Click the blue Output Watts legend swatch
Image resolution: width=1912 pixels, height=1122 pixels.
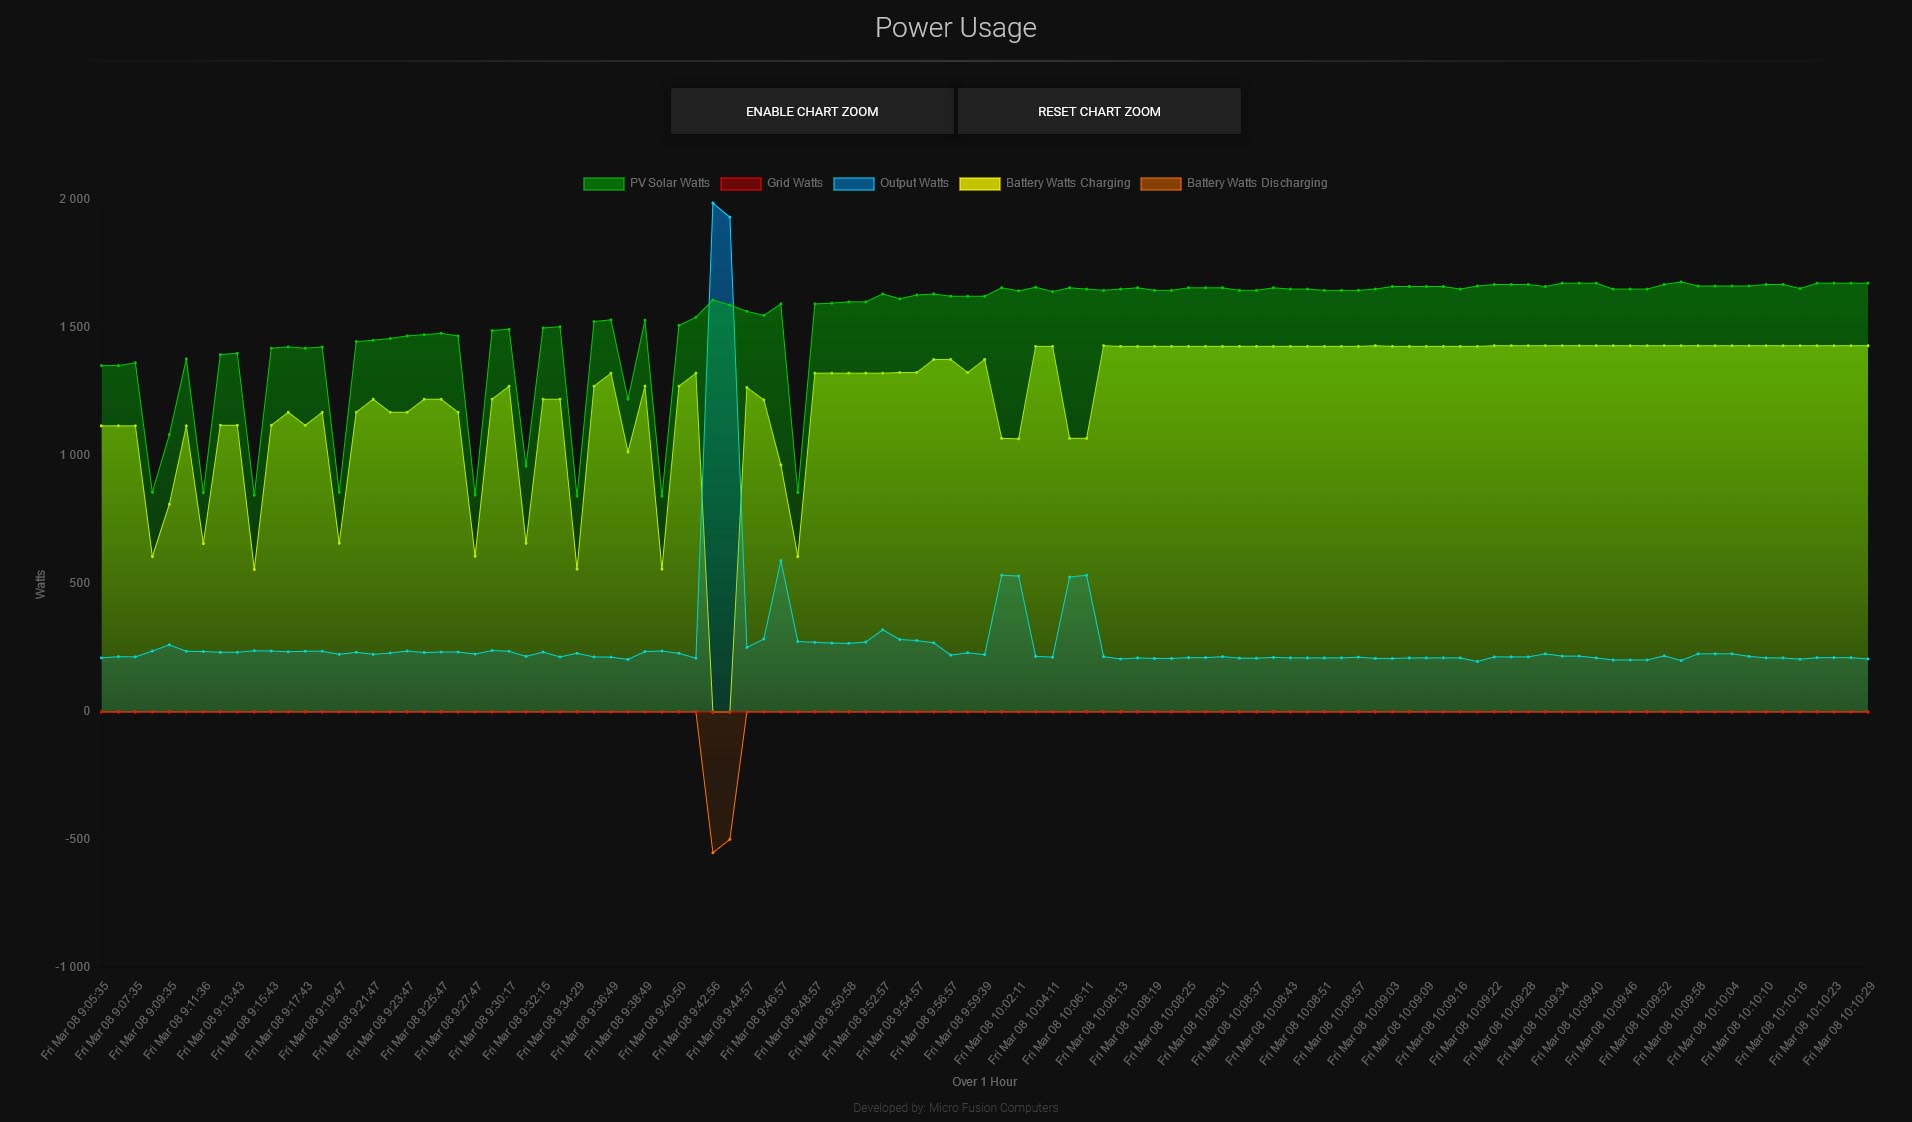pos(853,183)
